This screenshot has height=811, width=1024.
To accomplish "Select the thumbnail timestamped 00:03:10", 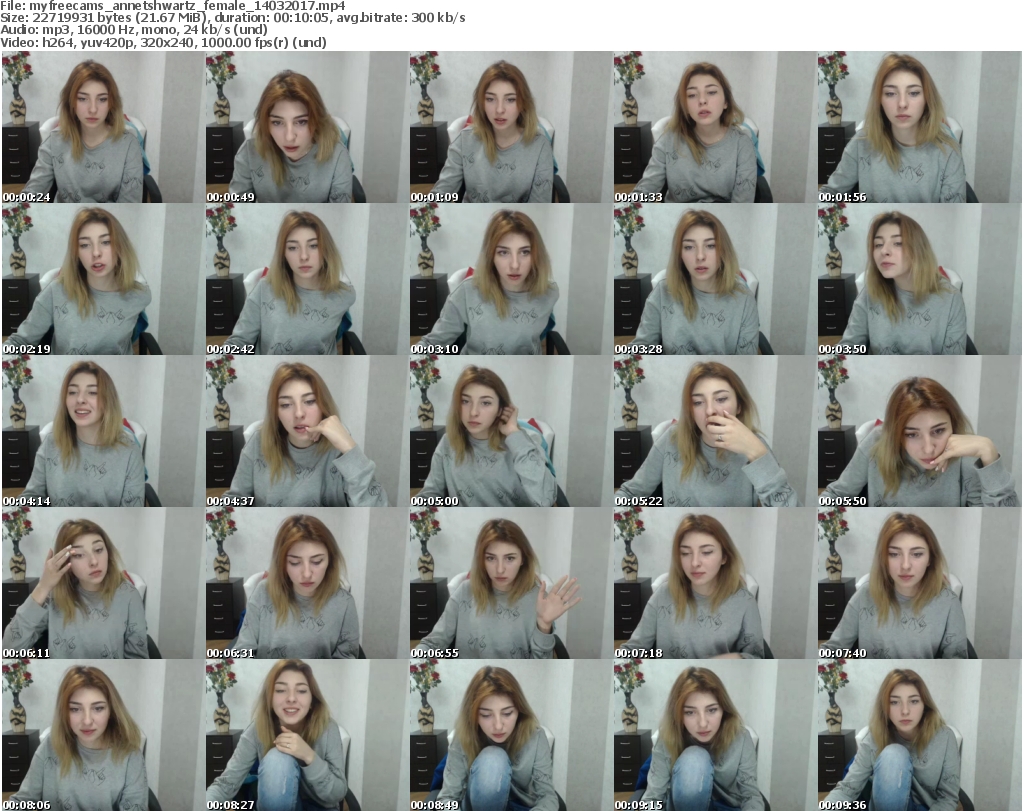I will tap(511, 279).
